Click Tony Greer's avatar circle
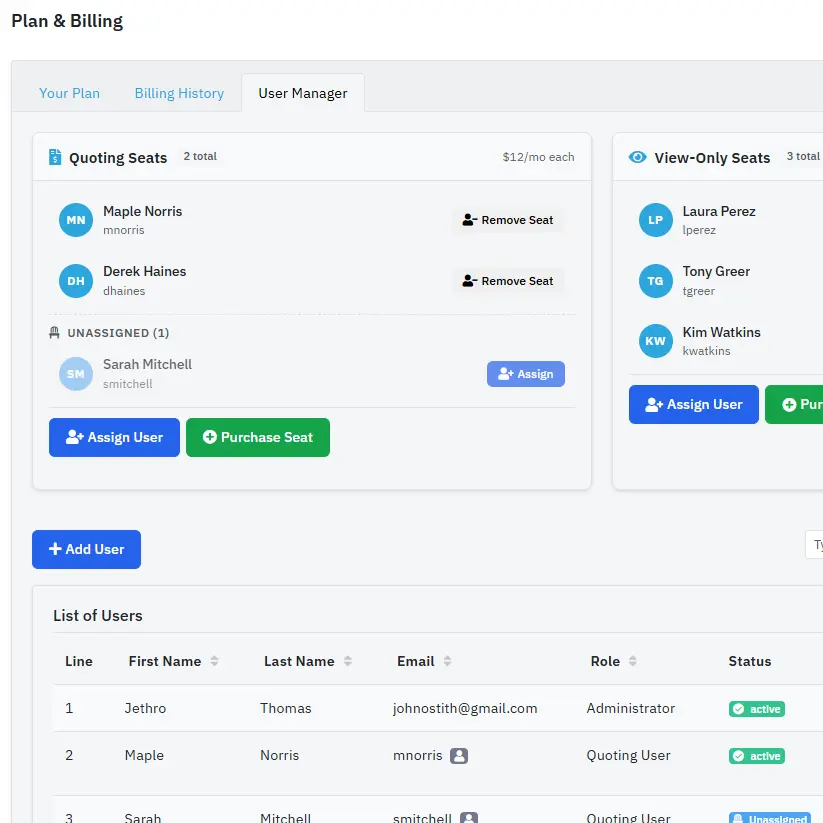The height and width of the screenshot is (823, 823). (655, 280)
